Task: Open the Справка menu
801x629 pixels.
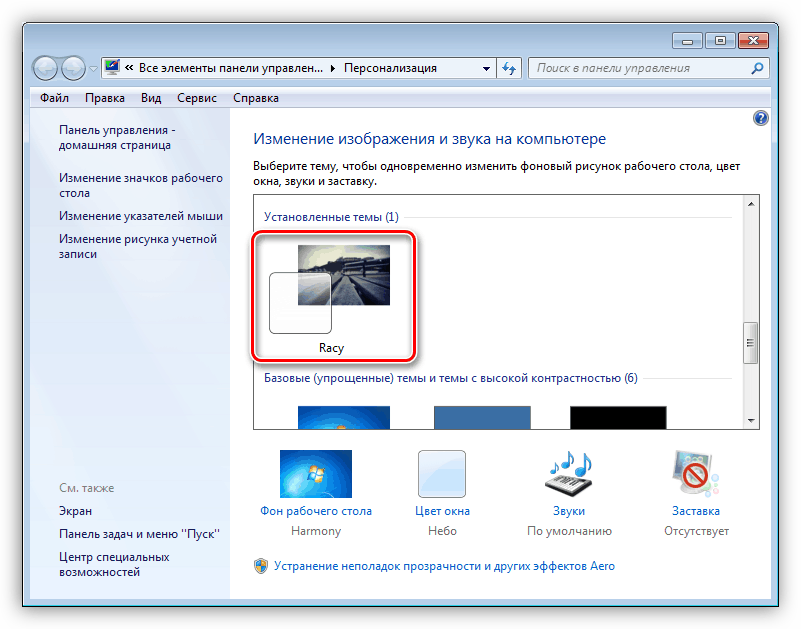Action: click(256, 98)
